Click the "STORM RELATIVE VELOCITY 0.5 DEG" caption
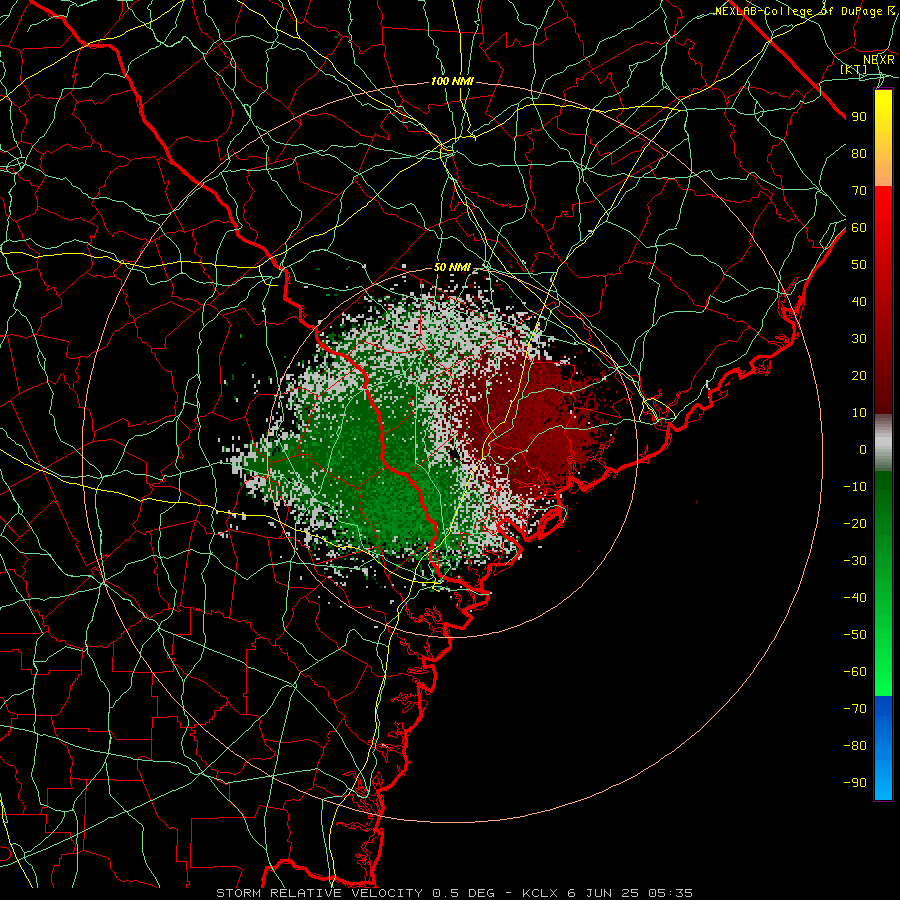The image size is (900, 900). 362,893
